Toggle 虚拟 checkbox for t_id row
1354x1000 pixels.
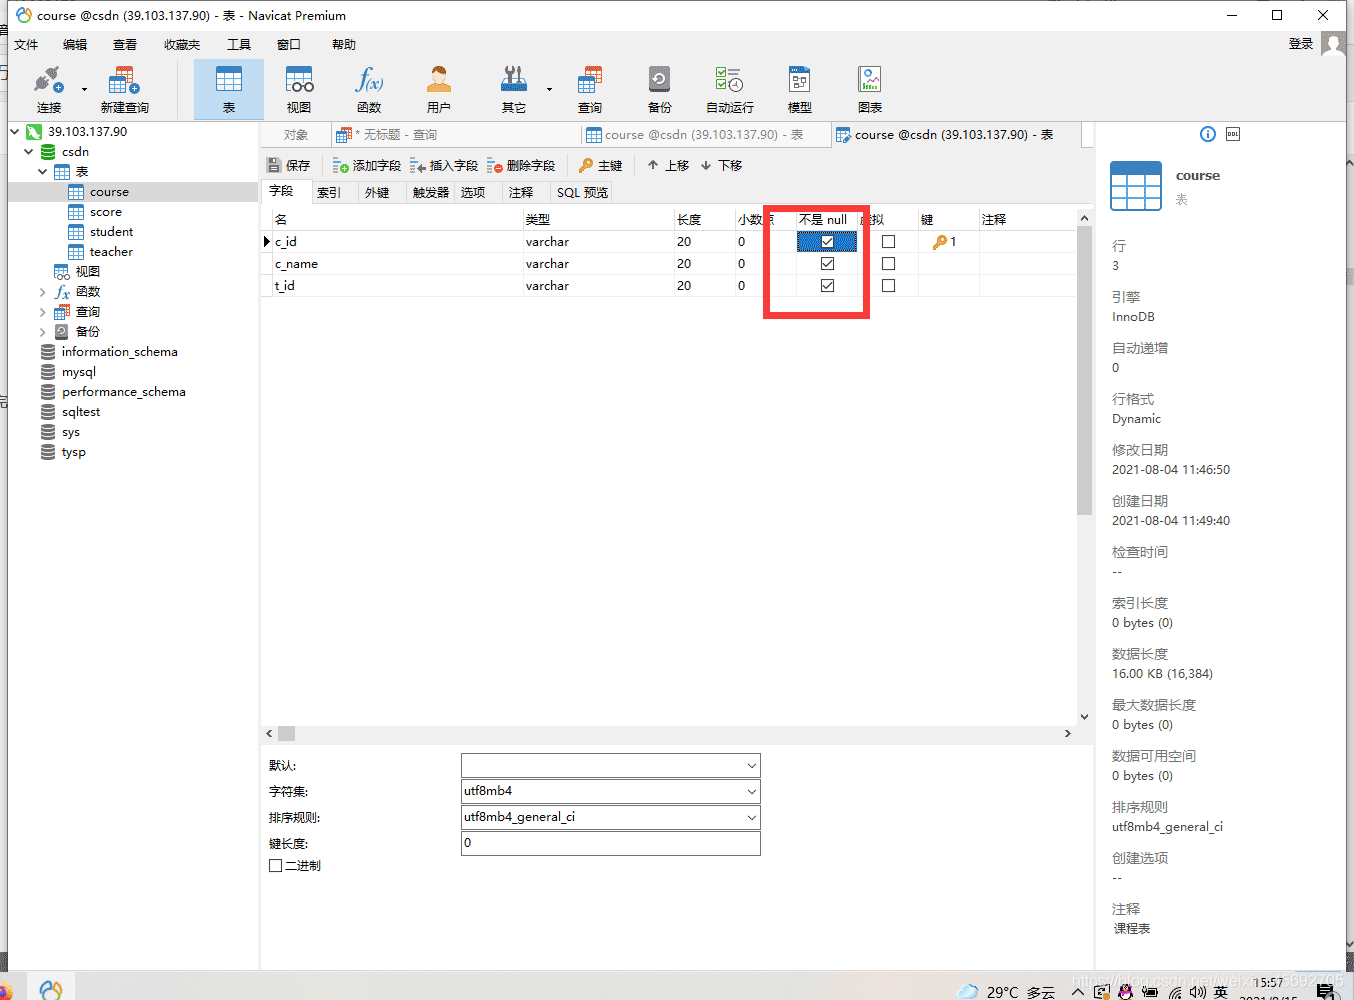tap(888, 286)
